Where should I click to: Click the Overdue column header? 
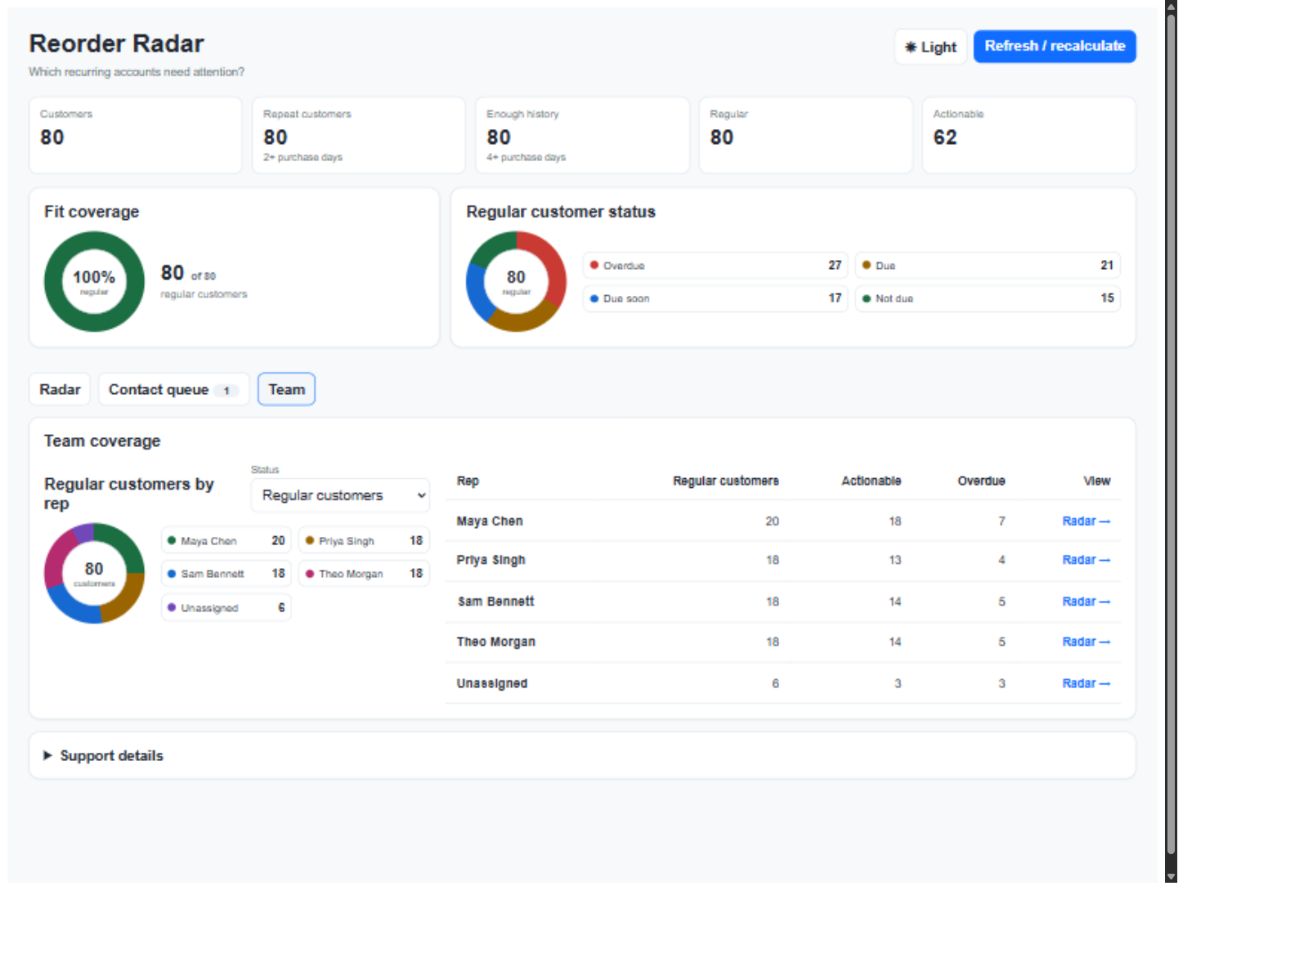[x=981, y=481]
